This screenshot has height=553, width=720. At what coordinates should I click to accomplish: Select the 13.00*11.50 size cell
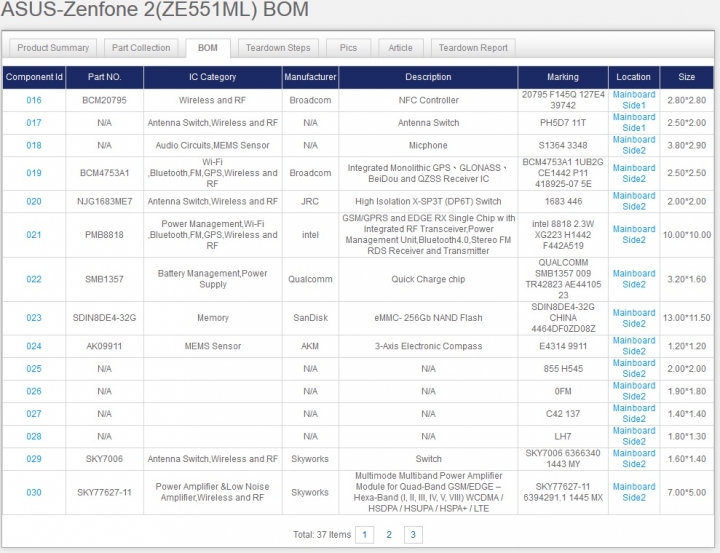tap(686, 318)
